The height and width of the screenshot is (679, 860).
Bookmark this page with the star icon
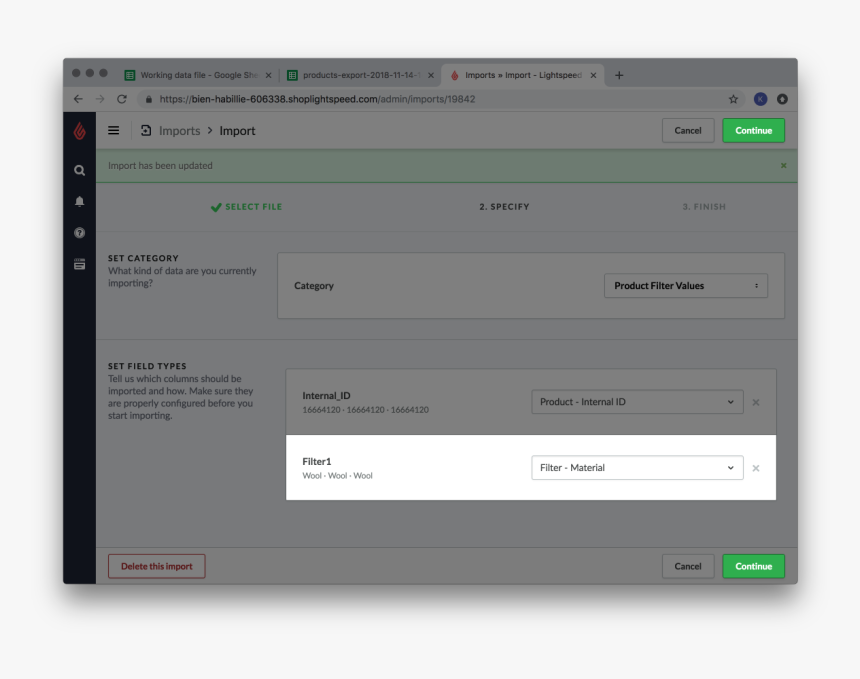pyautogui.click(x=733, y=99)
